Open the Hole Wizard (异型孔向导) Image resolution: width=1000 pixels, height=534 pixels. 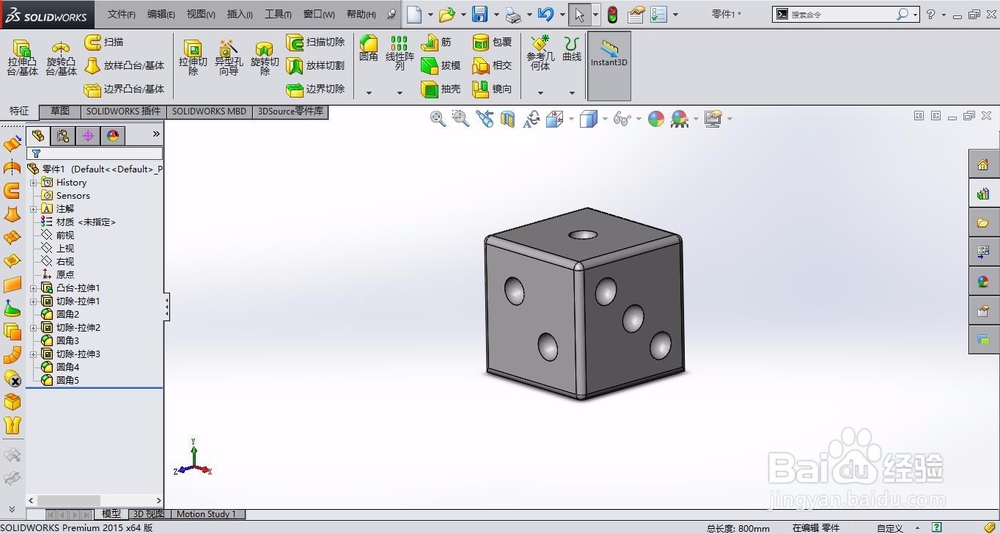click(x=228, y=57)
